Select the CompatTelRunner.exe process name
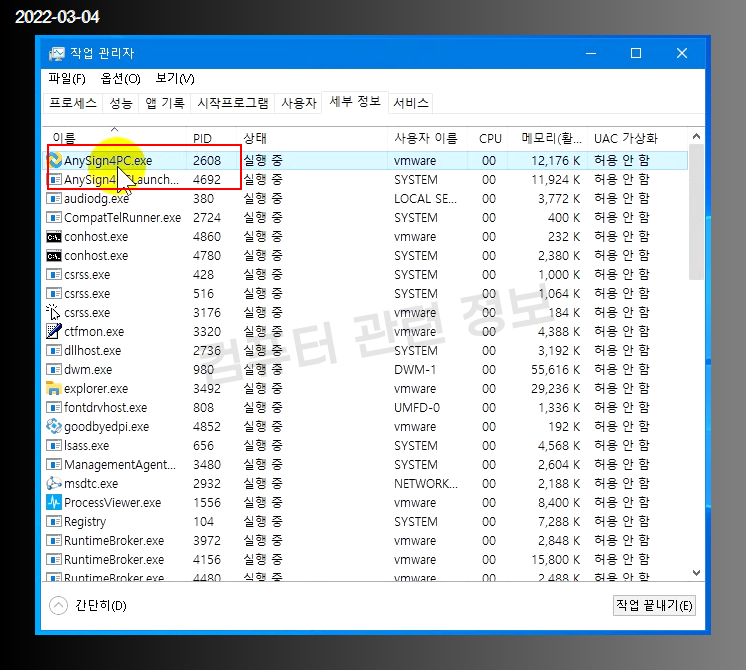 pyautogui.click(x=123, y=218)
